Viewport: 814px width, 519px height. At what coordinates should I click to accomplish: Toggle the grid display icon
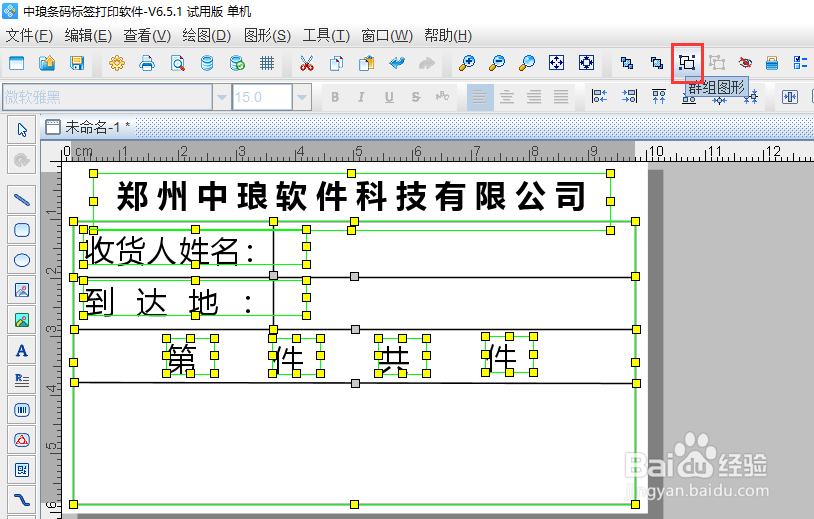tap(267, 63)
